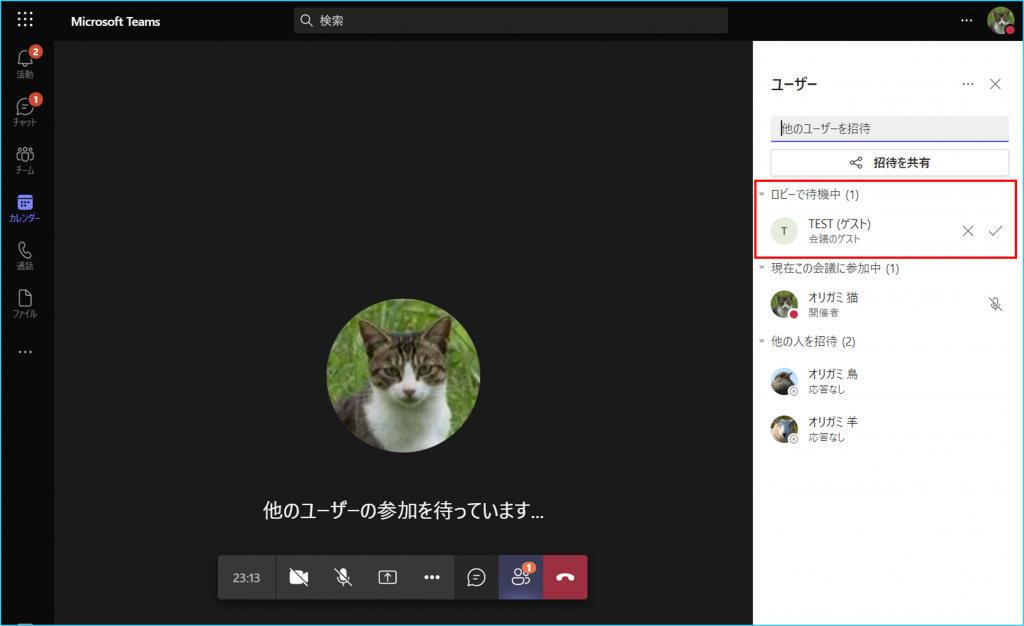Hang up the call with red button

point(566,577)
